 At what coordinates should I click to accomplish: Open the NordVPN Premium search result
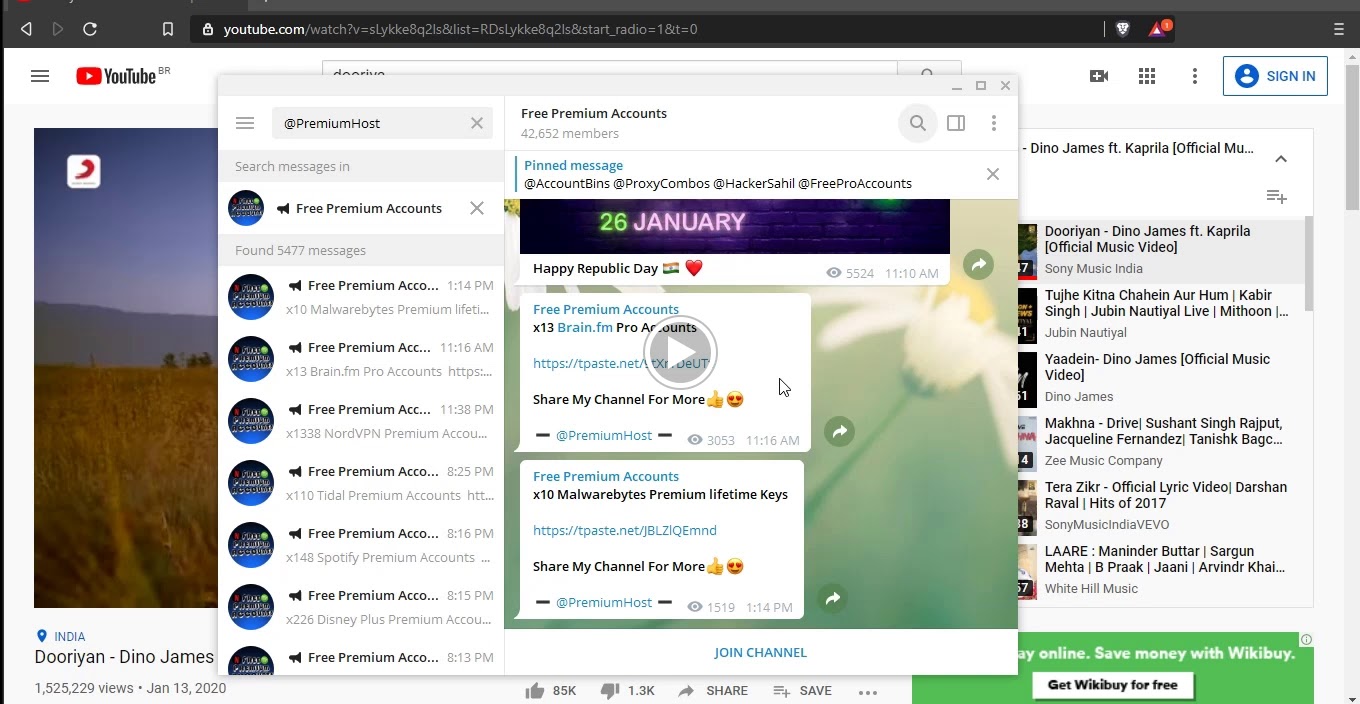tap(361, 421)
